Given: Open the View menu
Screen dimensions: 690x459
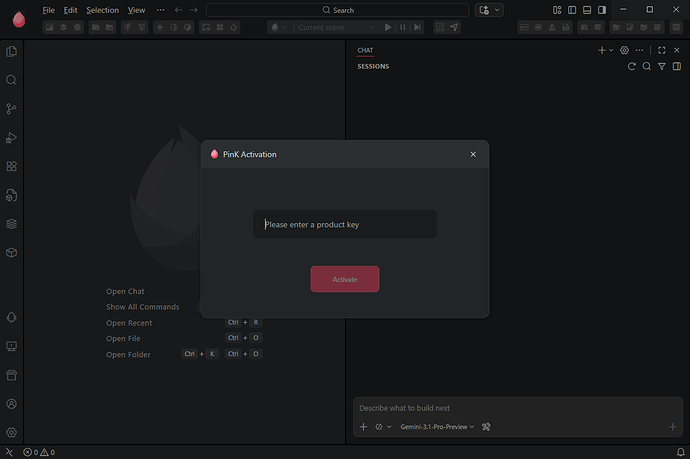Looking at the screenshot, I should 136,10.
